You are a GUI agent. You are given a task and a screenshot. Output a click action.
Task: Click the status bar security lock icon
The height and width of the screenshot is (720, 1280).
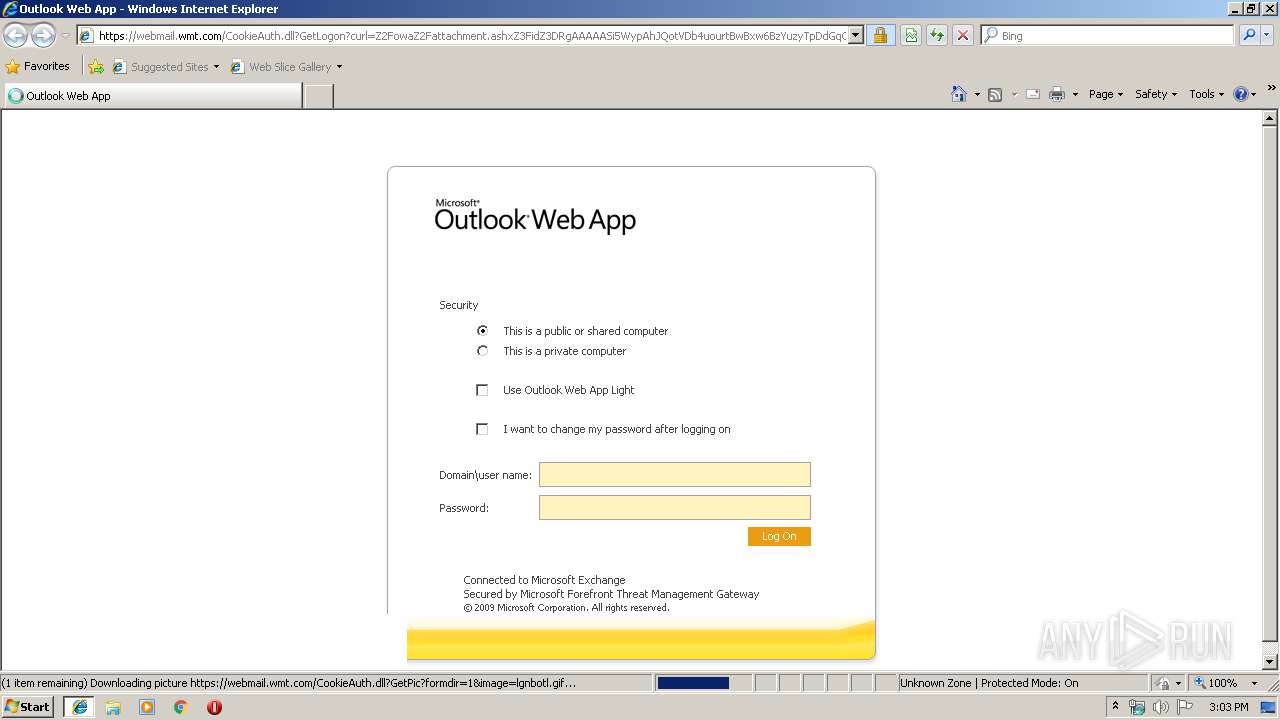(x=1163, y=683)
